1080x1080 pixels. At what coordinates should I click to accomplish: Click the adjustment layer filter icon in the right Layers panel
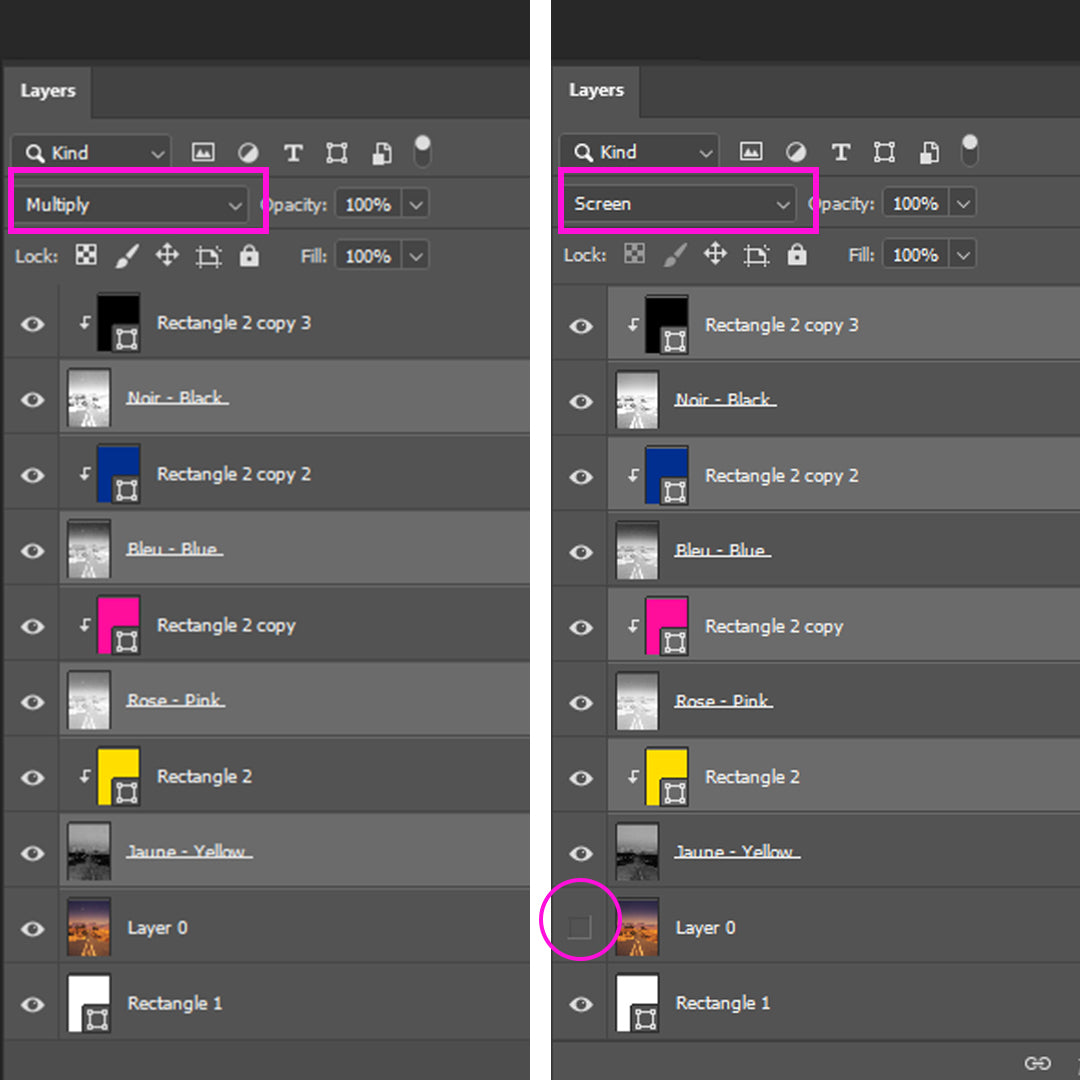pos(796,152)
